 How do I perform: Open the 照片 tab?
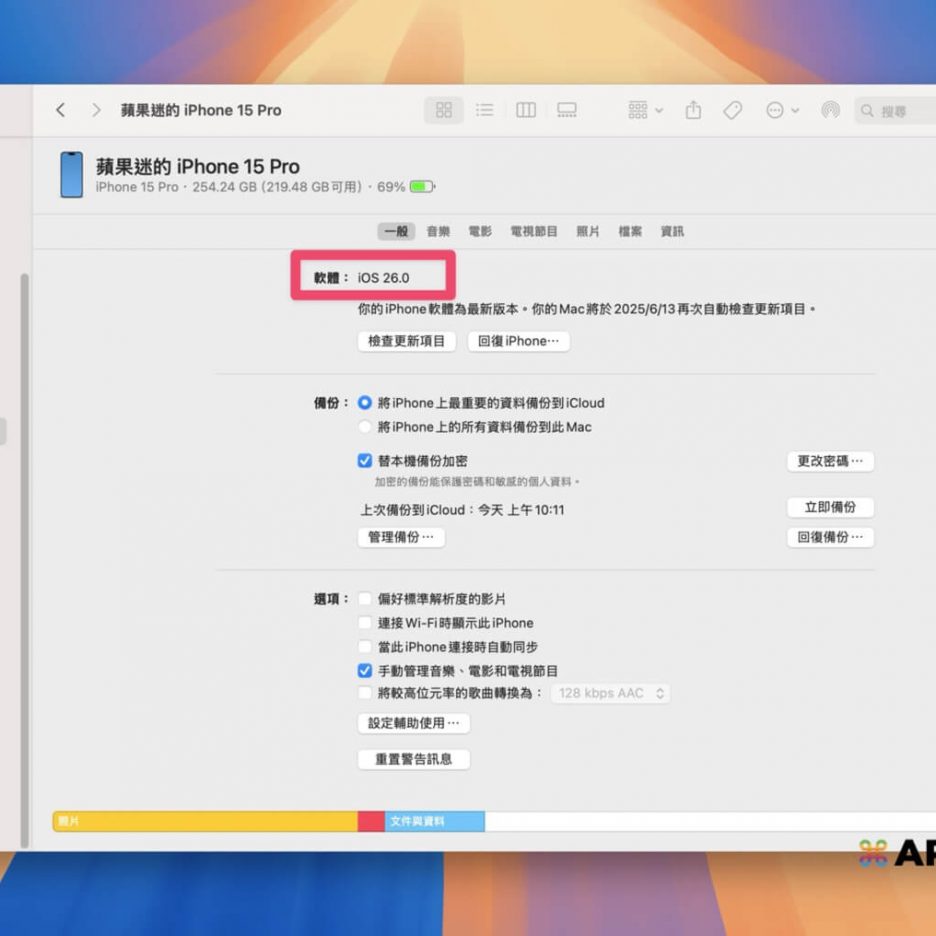click(x=588, y=231)
